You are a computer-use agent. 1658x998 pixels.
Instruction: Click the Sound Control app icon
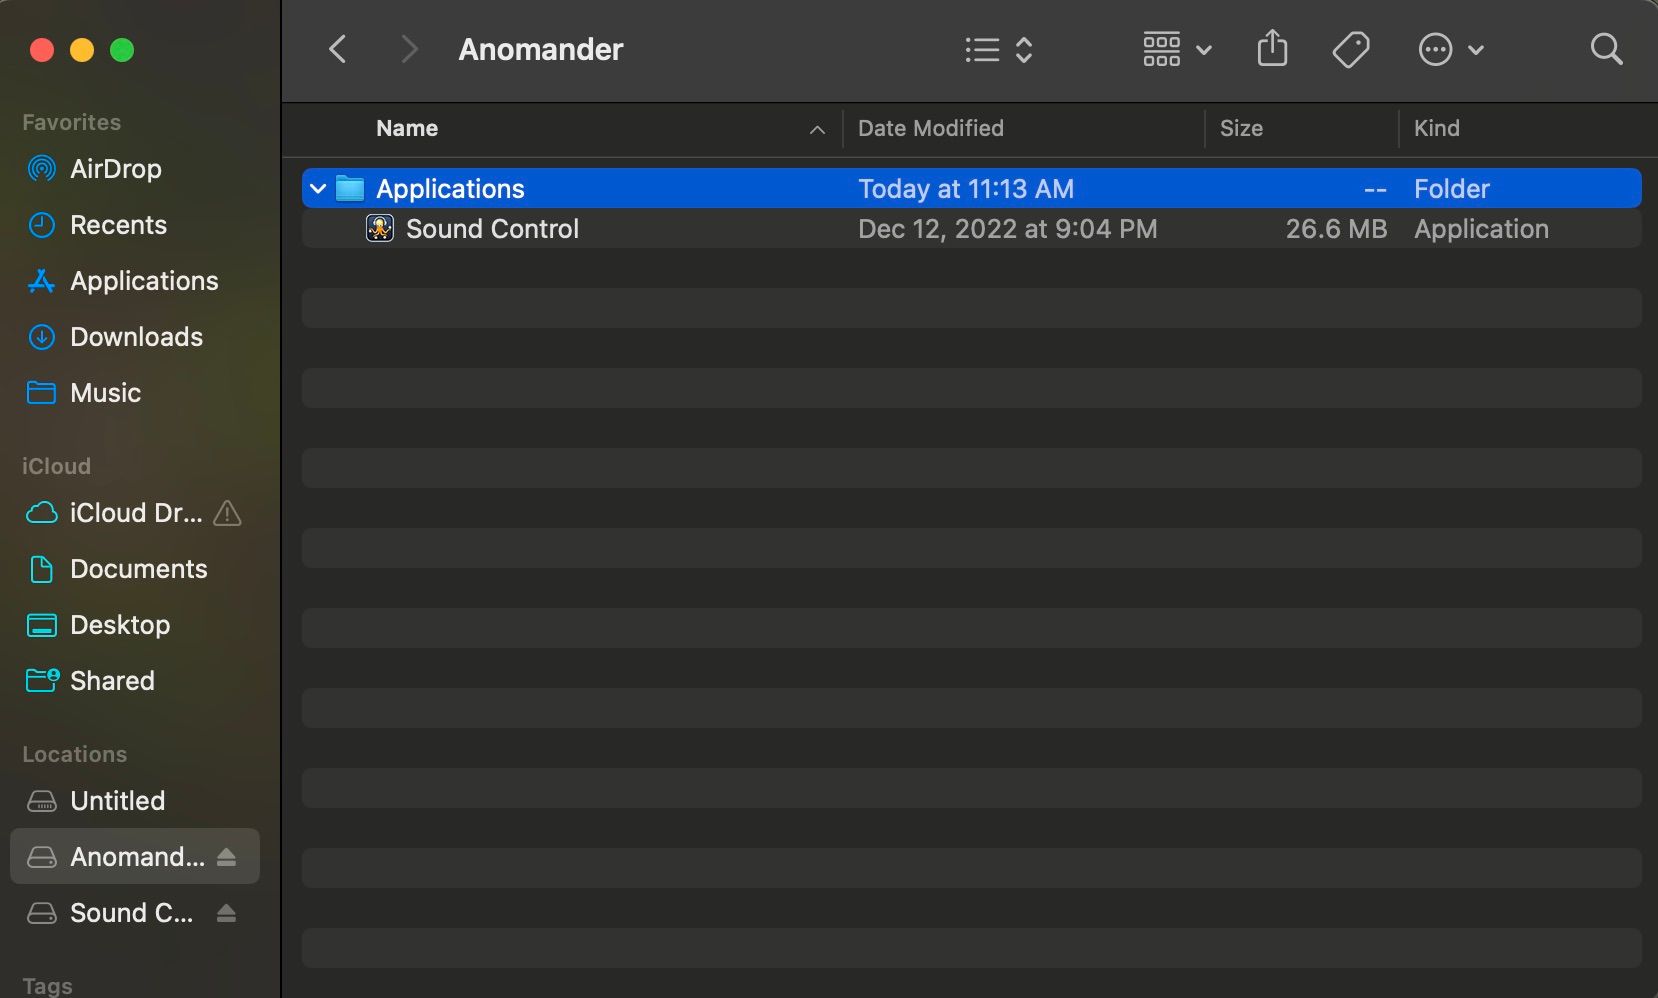[x=380, y=228]
